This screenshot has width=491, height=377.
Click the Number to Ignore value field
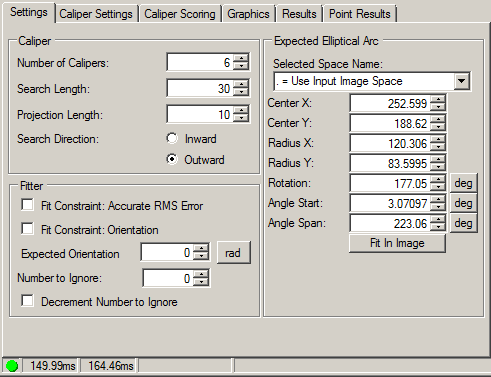168,278
